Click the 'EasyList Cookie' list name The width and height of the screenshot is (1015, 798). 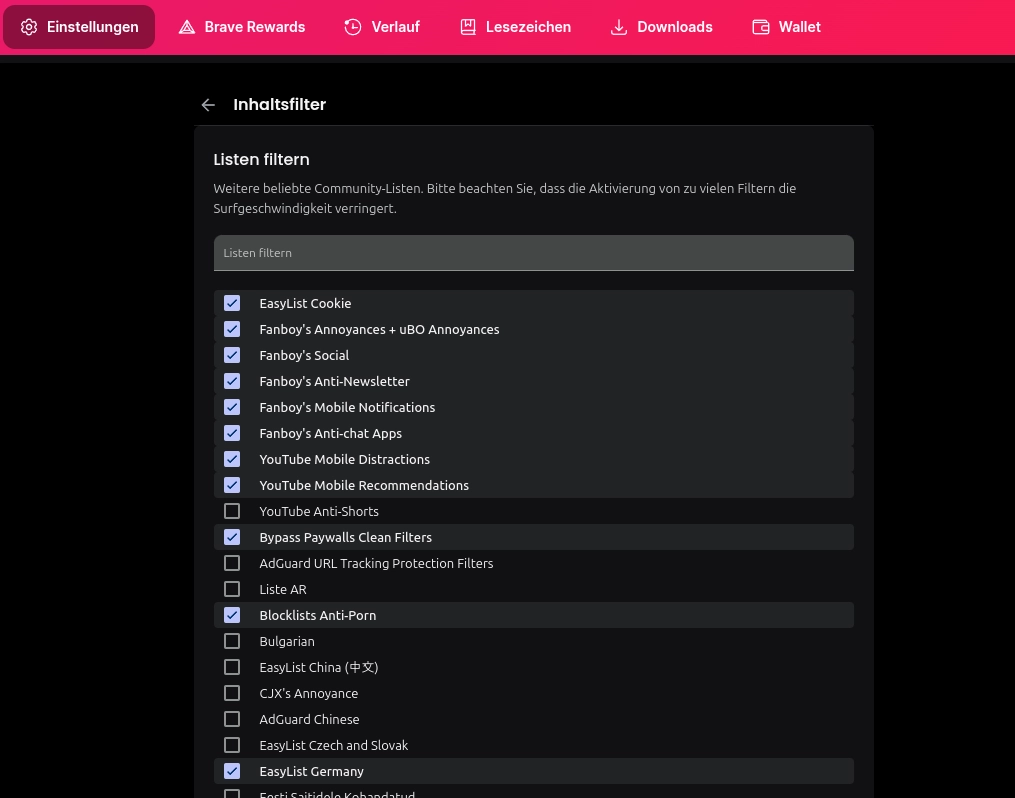(x=305, y=304)
